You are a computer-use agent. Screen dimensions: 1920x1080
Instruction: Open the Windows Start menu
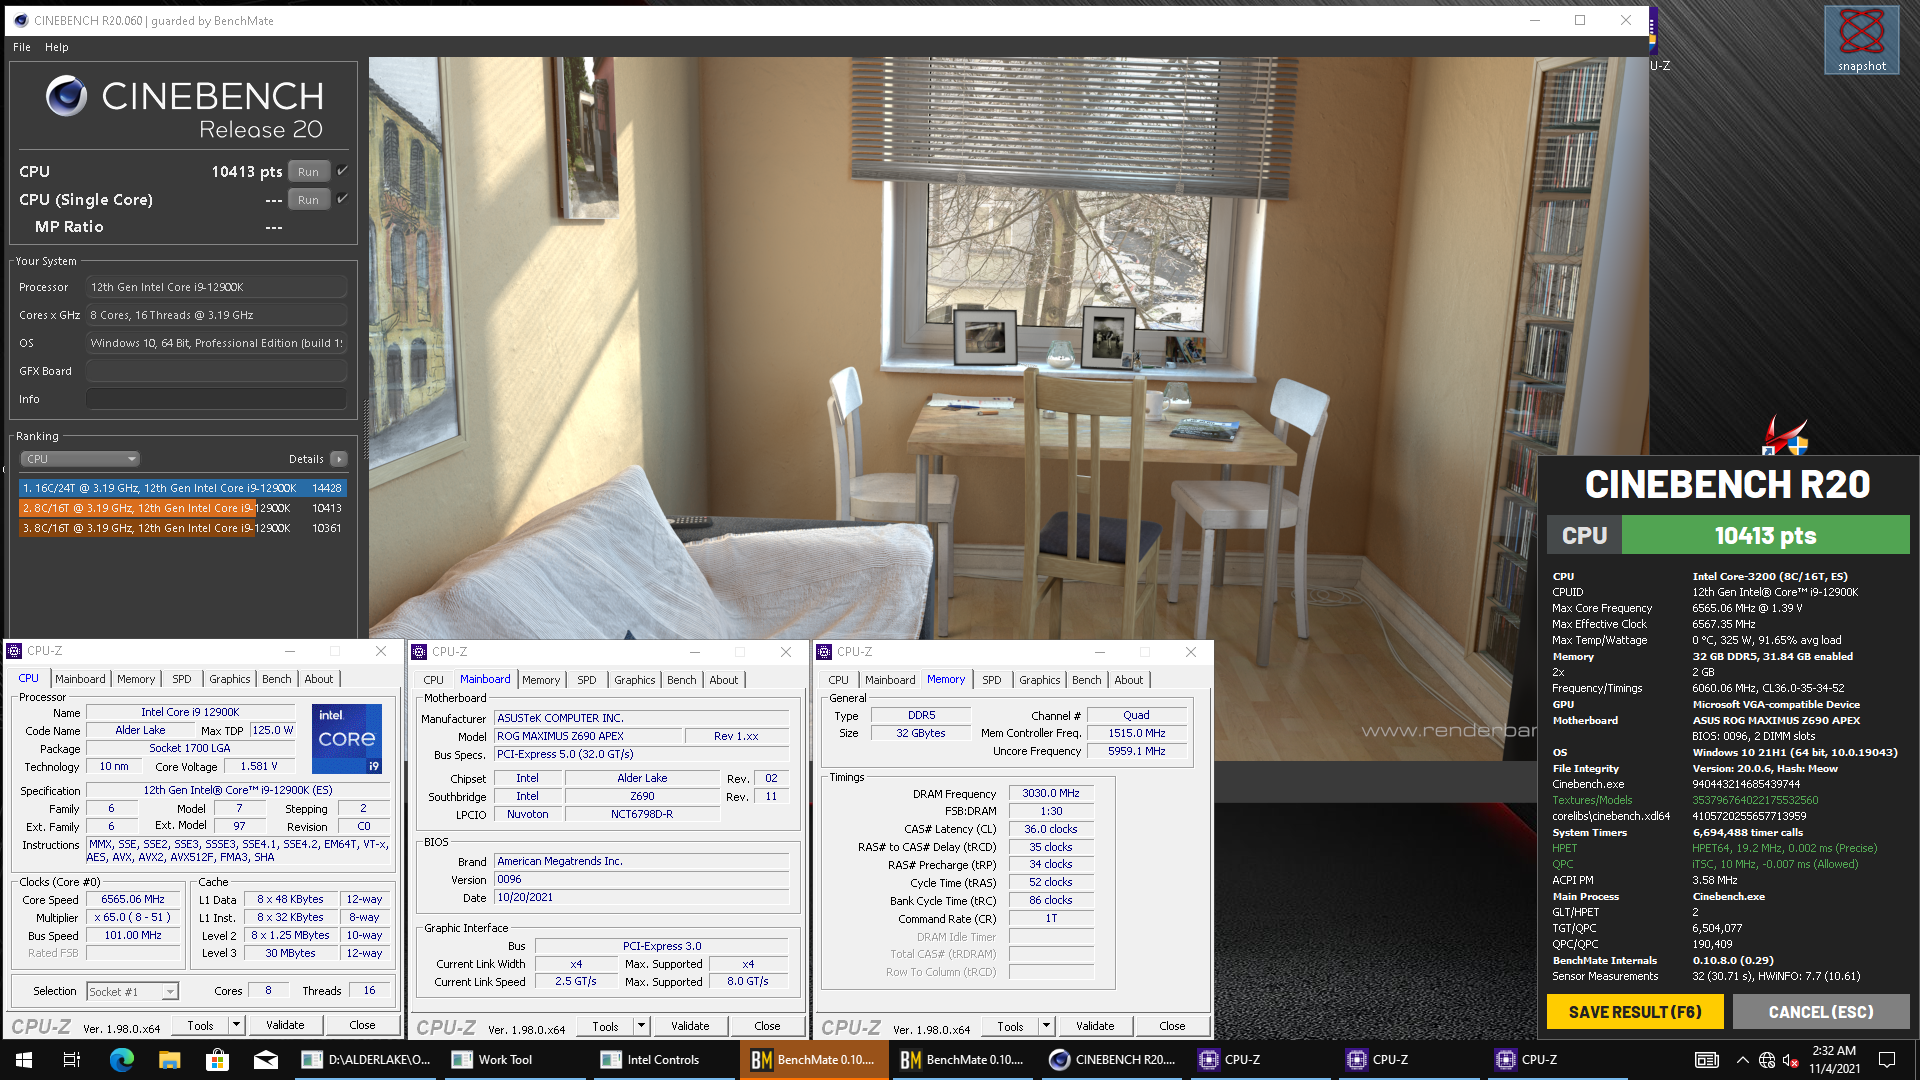click(24, 1059)
